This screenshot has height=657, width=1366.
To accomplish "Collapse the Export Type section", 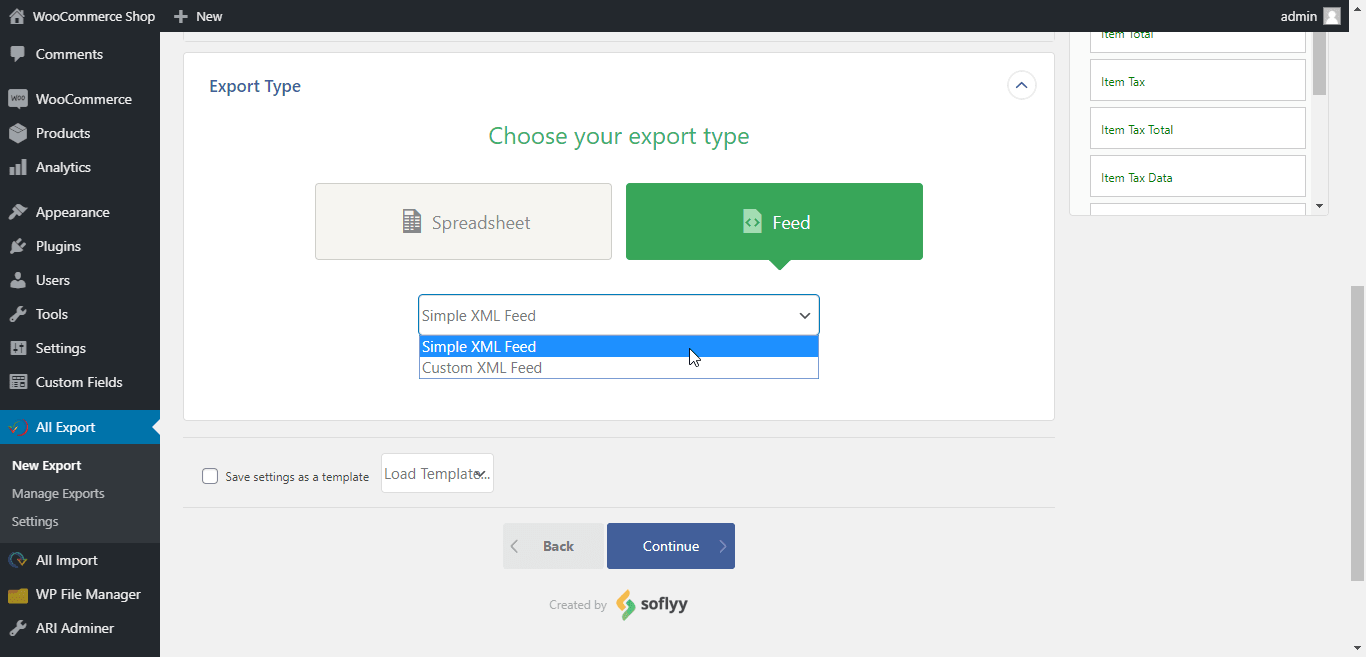I will (1021, 86).
